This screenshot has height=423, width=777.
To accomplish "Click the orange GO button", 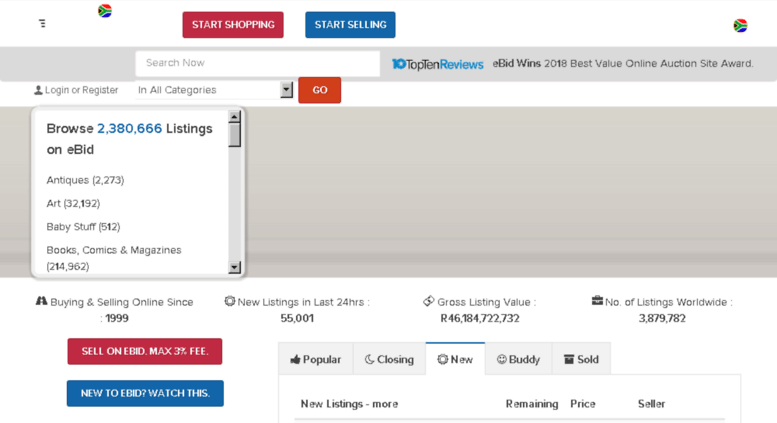I will [320, 90].
